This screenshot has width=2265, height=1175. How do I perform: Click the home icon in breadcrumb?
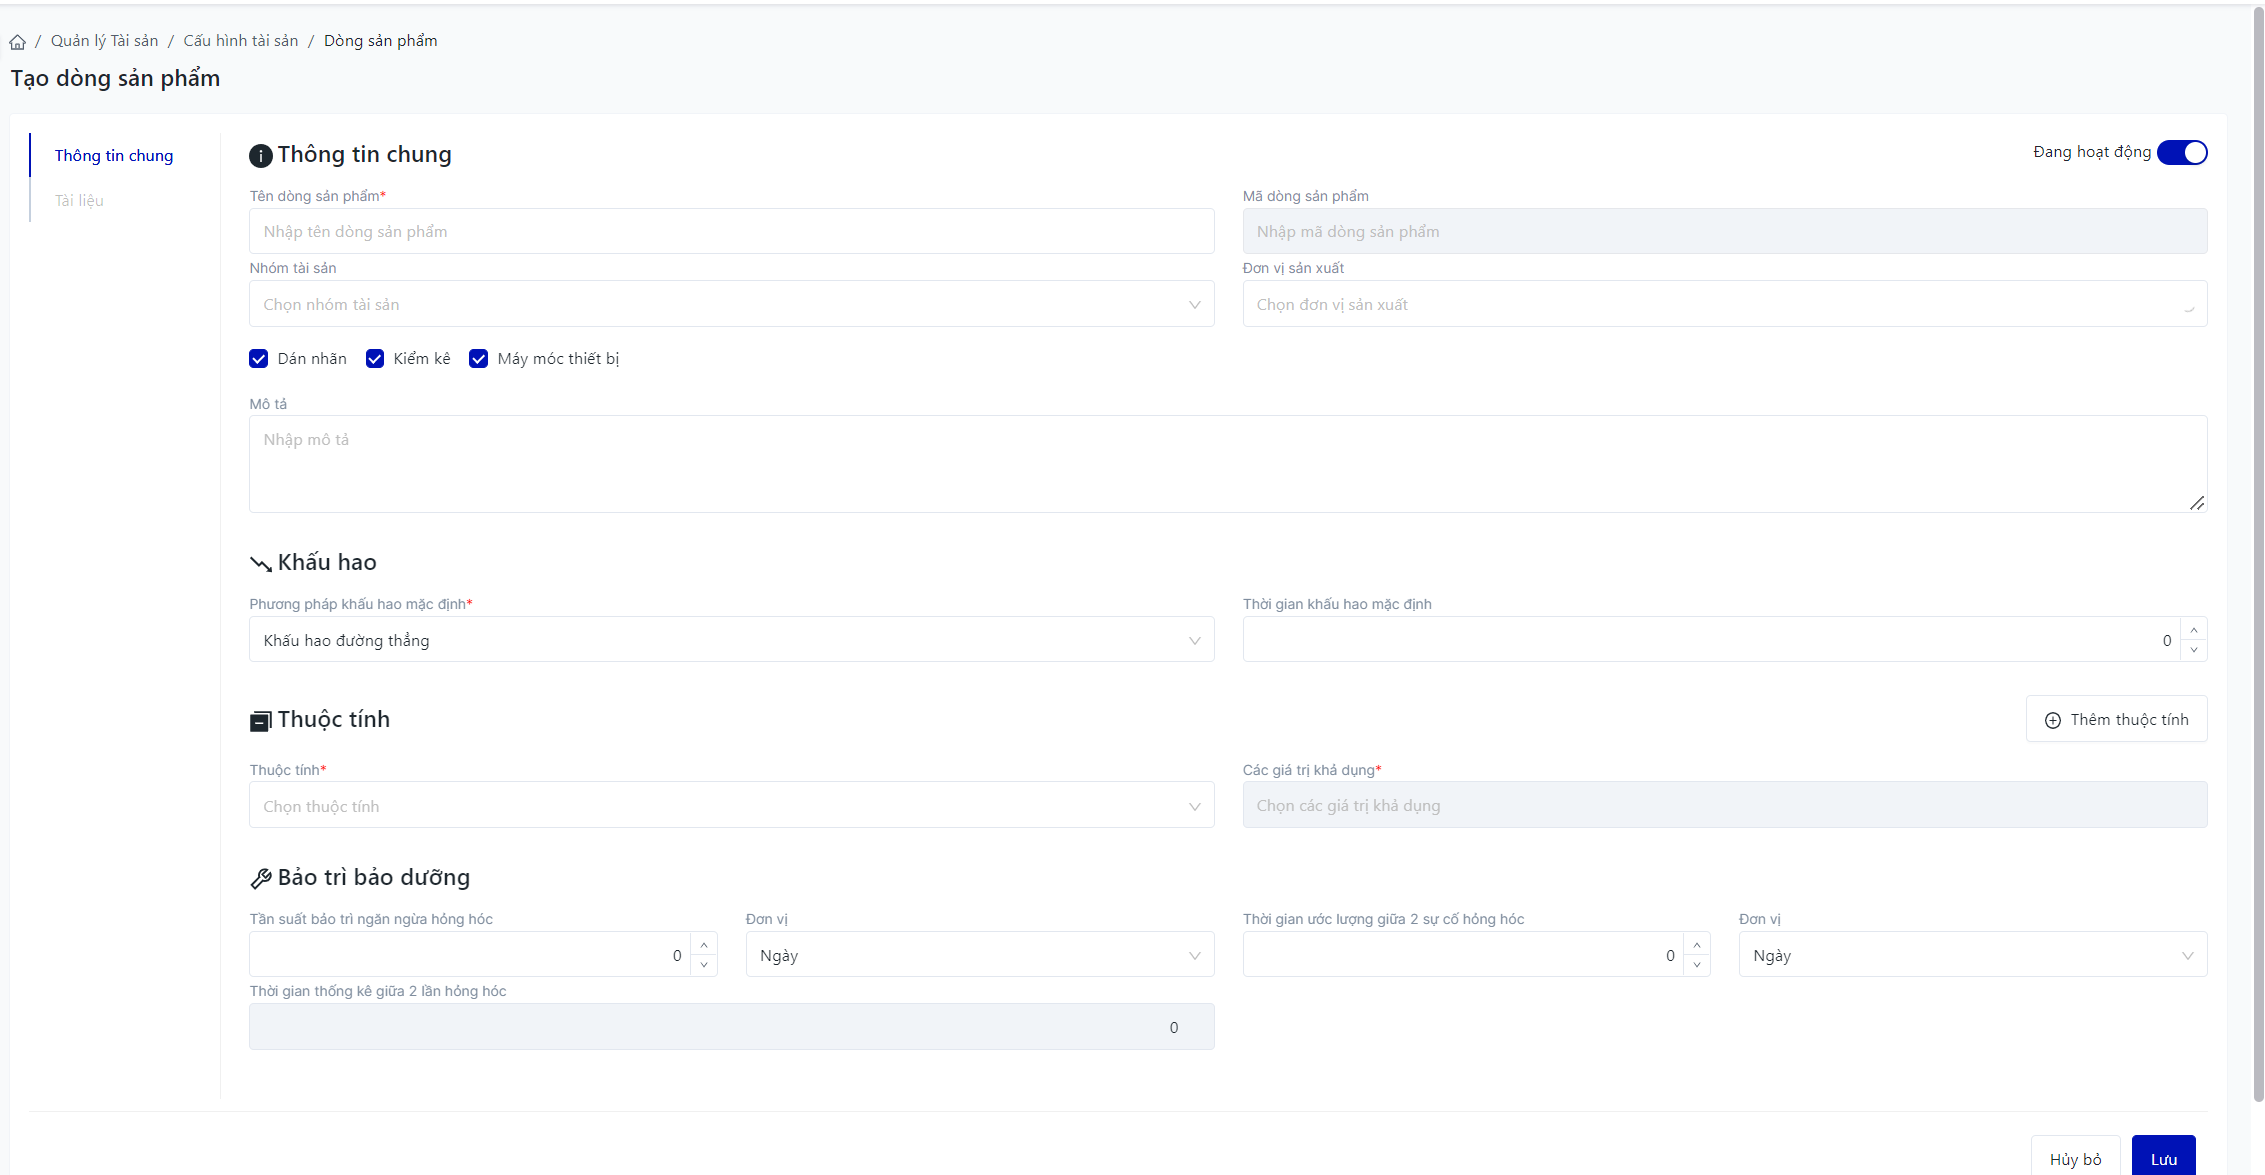tap(18, 42)
